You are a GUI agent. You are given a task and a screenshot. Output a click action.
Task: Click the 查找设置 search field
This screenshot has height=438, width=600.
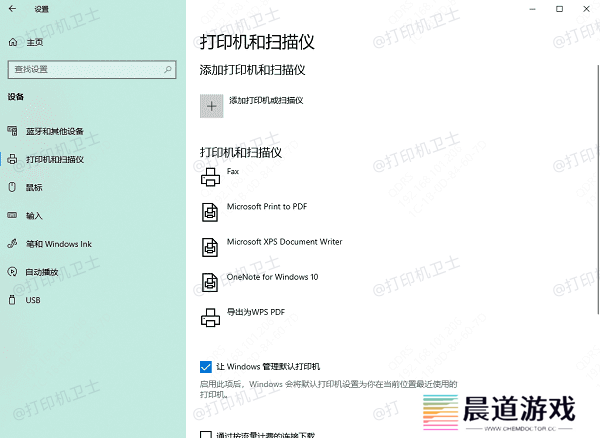(92, 69)
